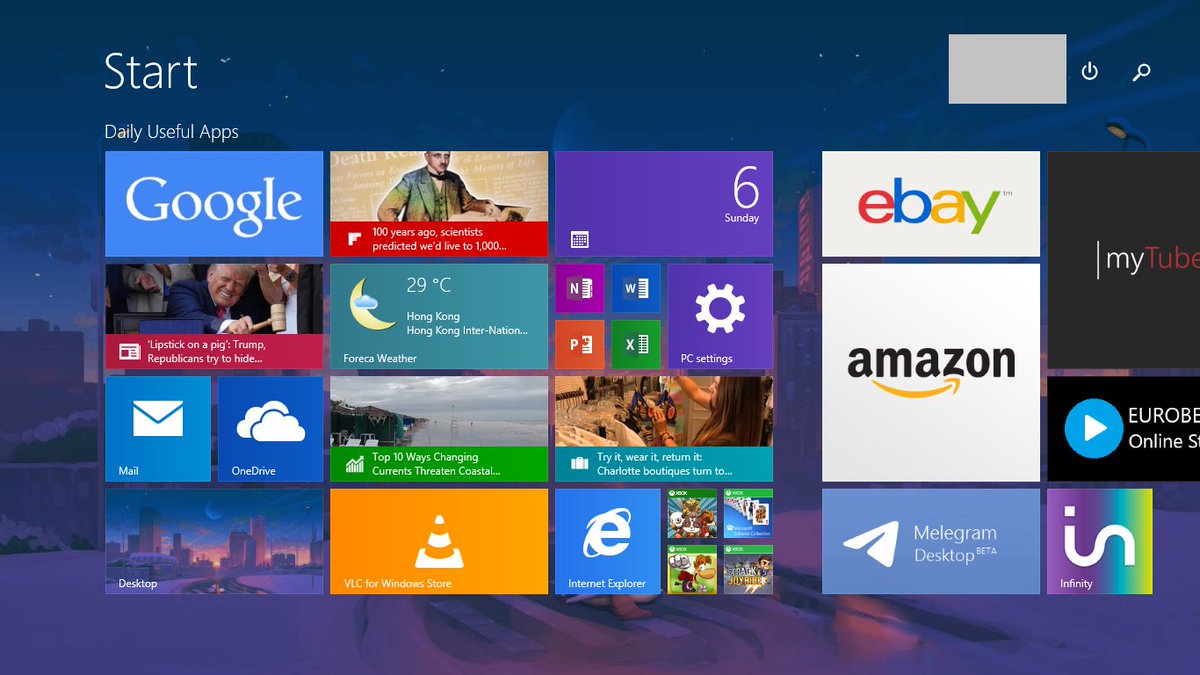Launch PowerPoint from the small tile
1200x675 pixels.
579,345
